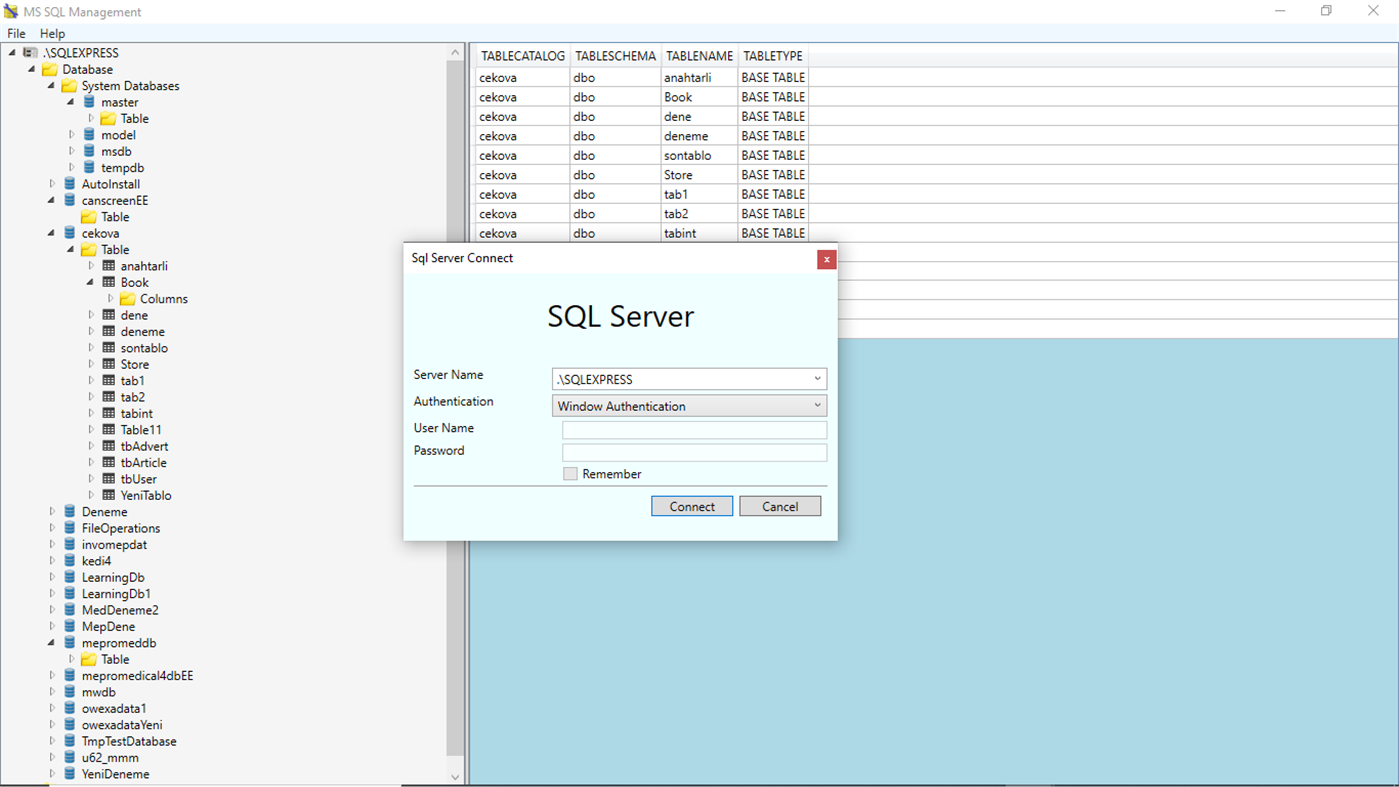This screenshot has height=787, width=1399.
Task: Click the TABLETYPE column header
Action: pyautogui.click(x=773, y=56)
